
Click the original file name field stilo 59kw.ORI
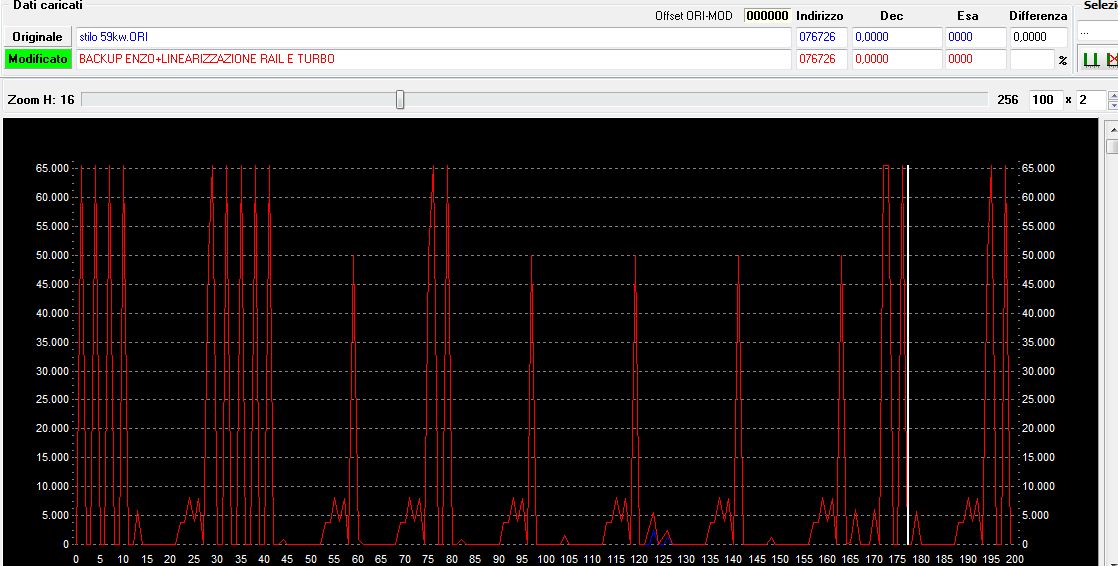click(432, 37)
